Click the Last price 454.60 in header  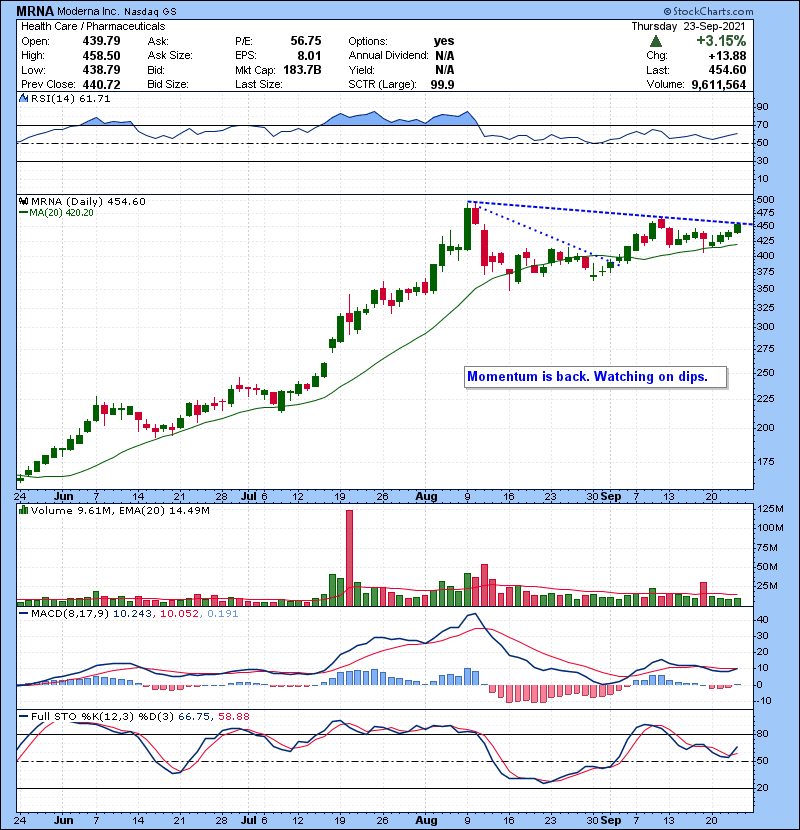[727, 70]
